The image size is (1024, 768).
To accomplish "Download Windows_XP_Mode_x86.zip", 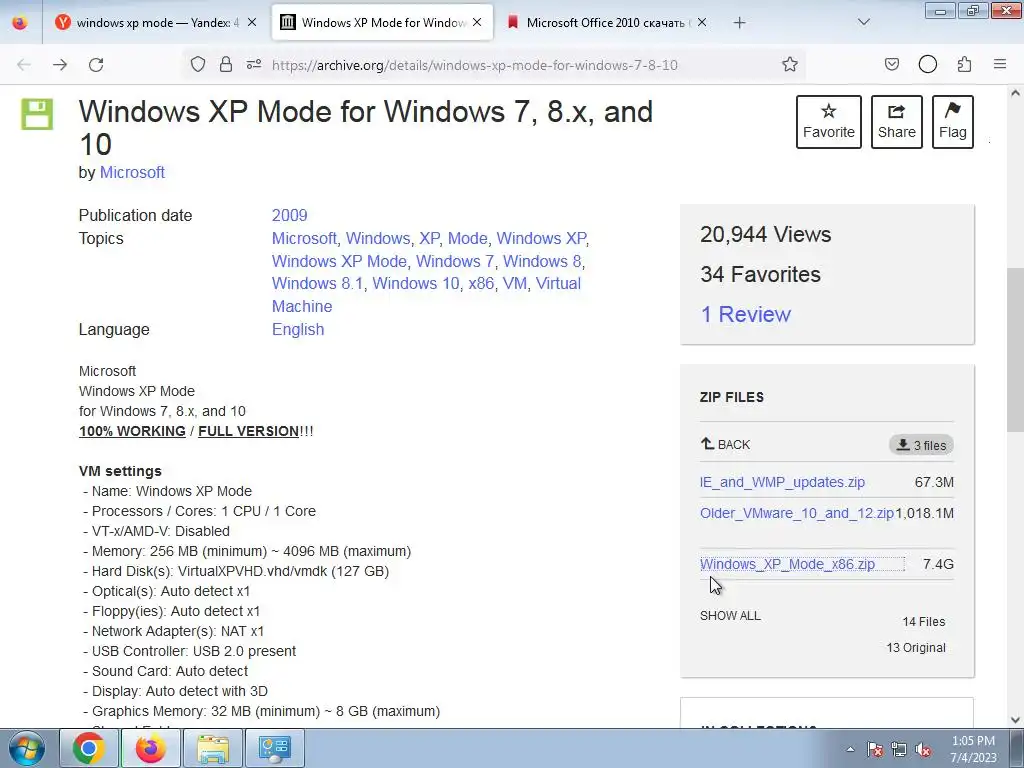I will [x=787, y=564].
